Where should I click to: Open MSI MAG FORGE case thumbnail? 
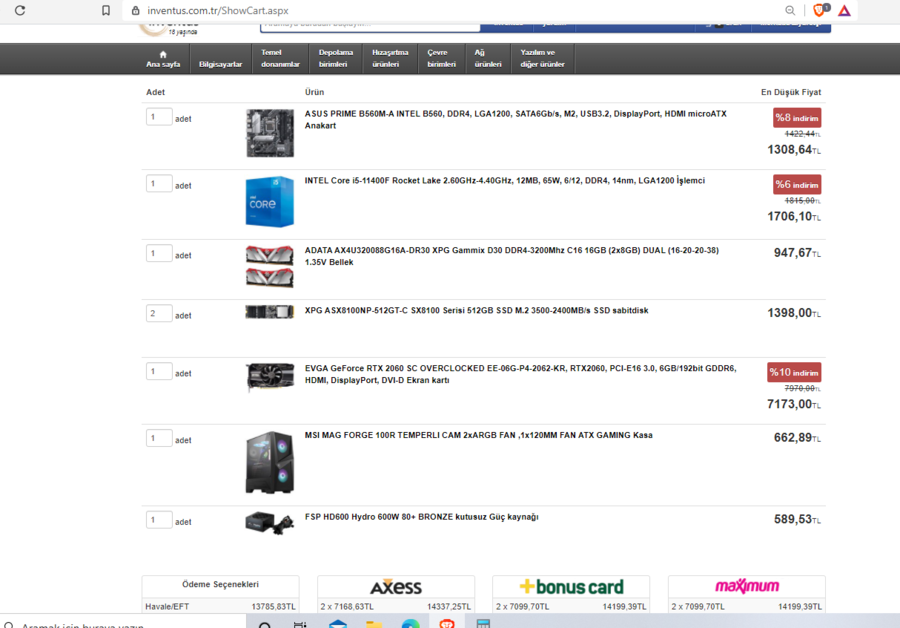coord(270,462)
